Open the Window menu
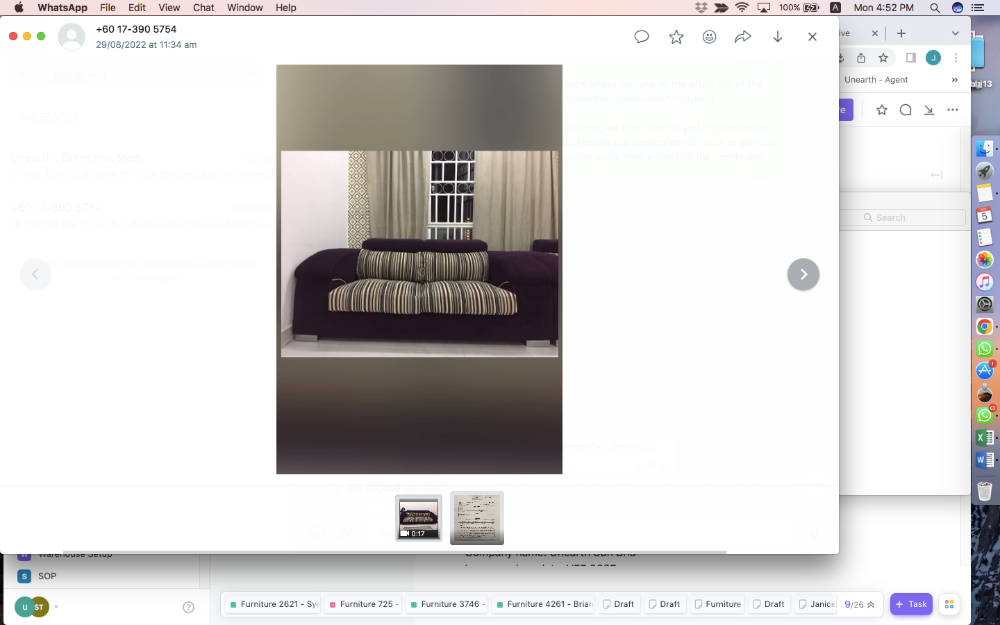Viewport: 1000px width, 625px height. 245,7
